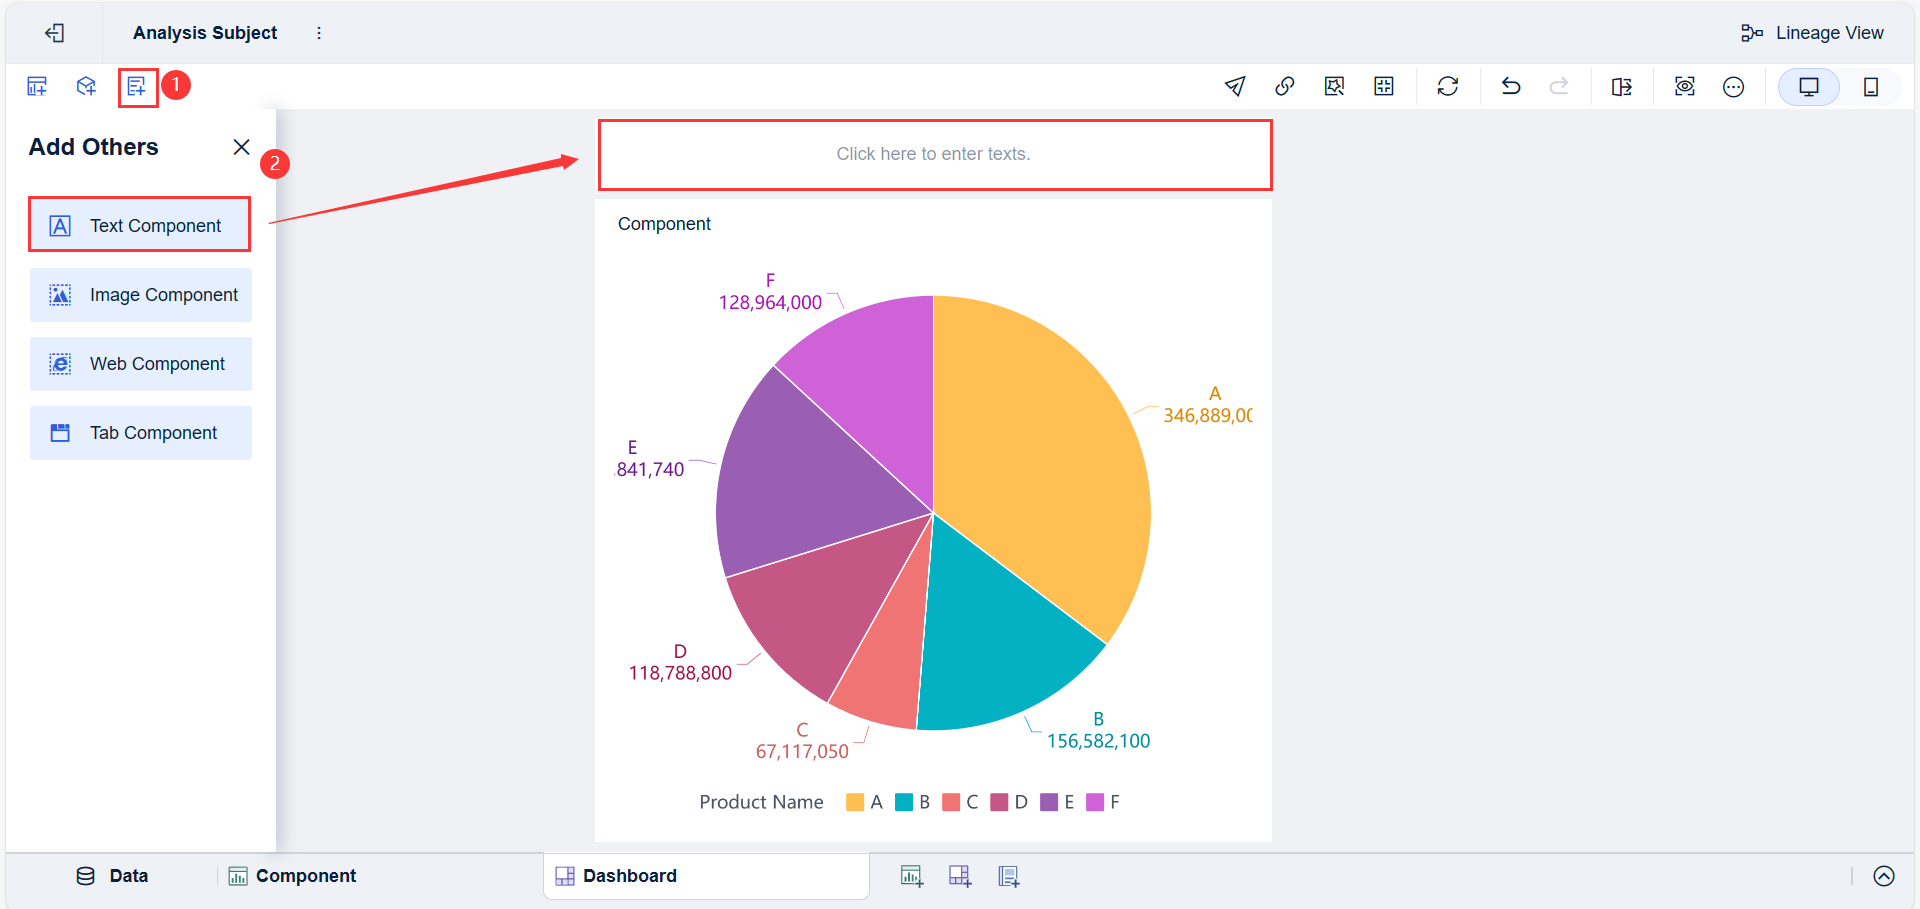1920x909 pixels.
Task: Click the orange A legend swatch
Action: click(x=855, y=801)
